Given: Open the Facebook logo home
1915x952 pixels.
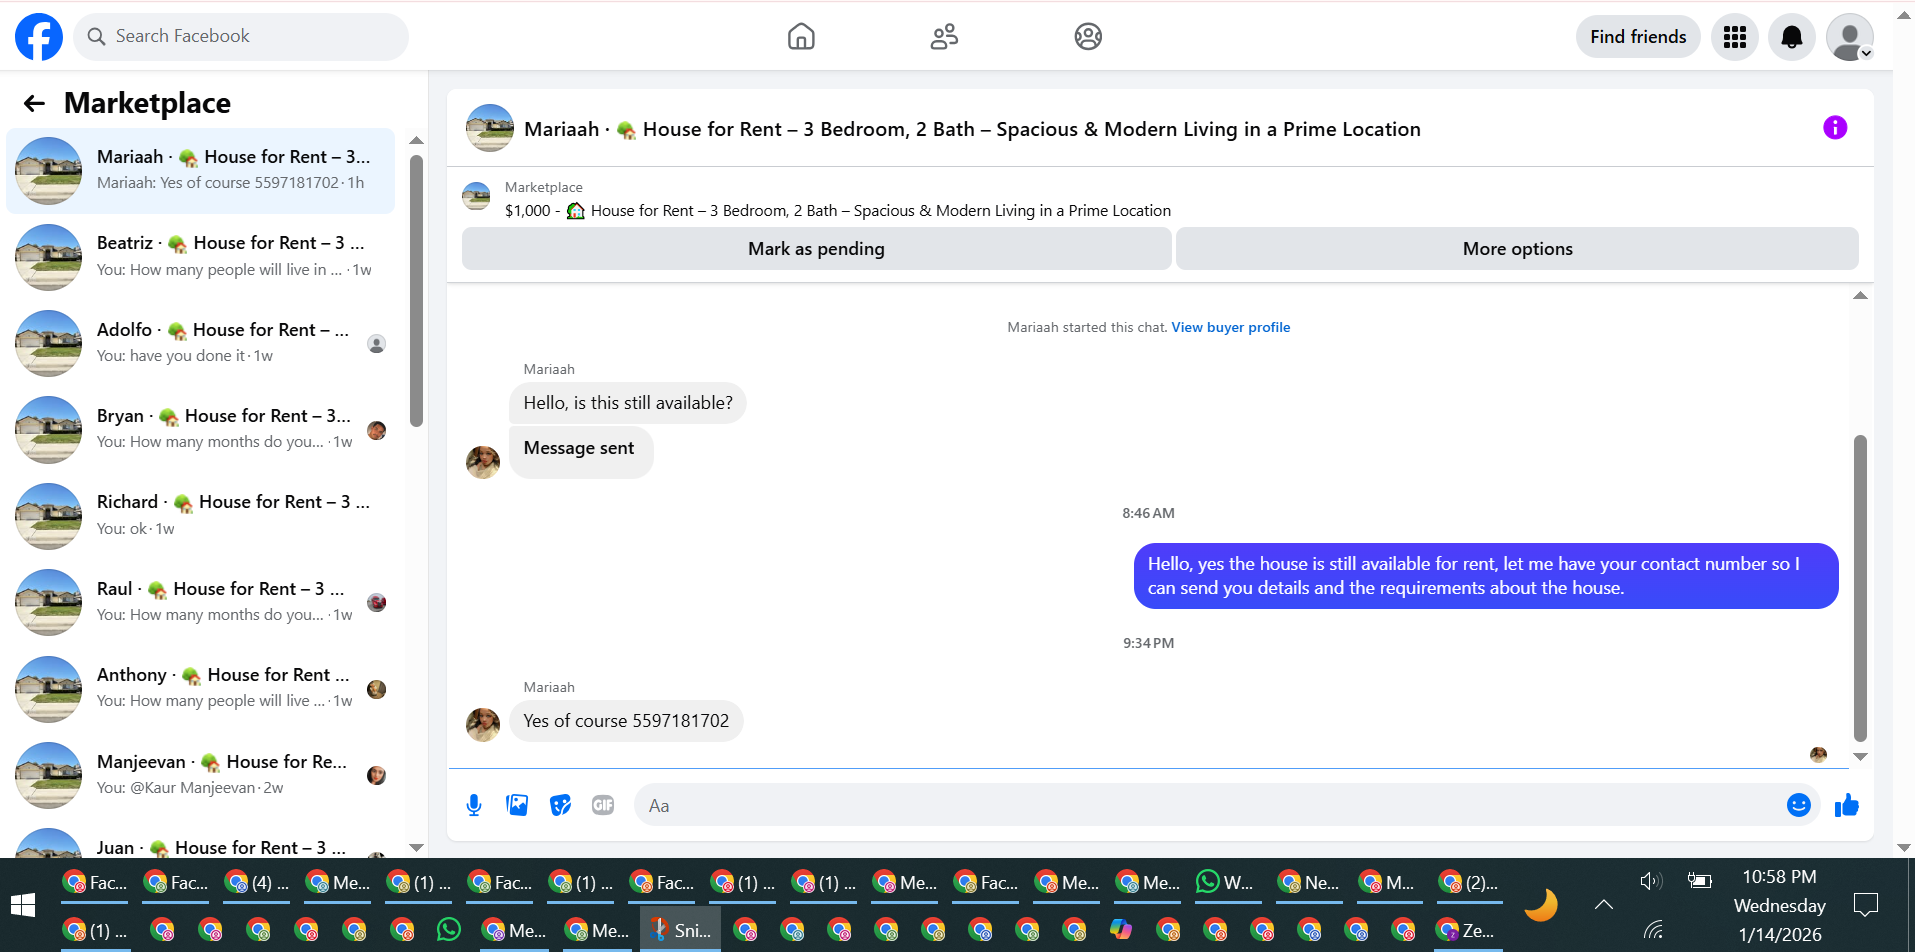Looking at the screenshot, I should click(x=39, y=37).
